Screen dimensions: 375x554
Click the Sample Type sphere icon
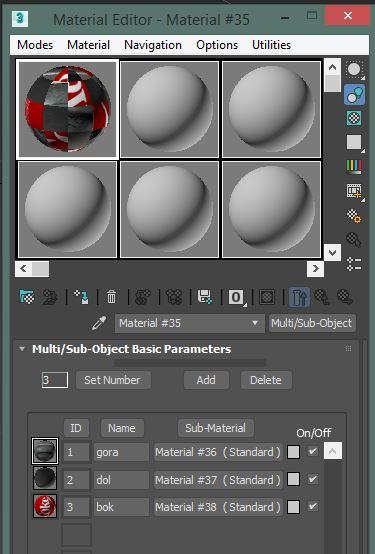[x=354, y=70]
